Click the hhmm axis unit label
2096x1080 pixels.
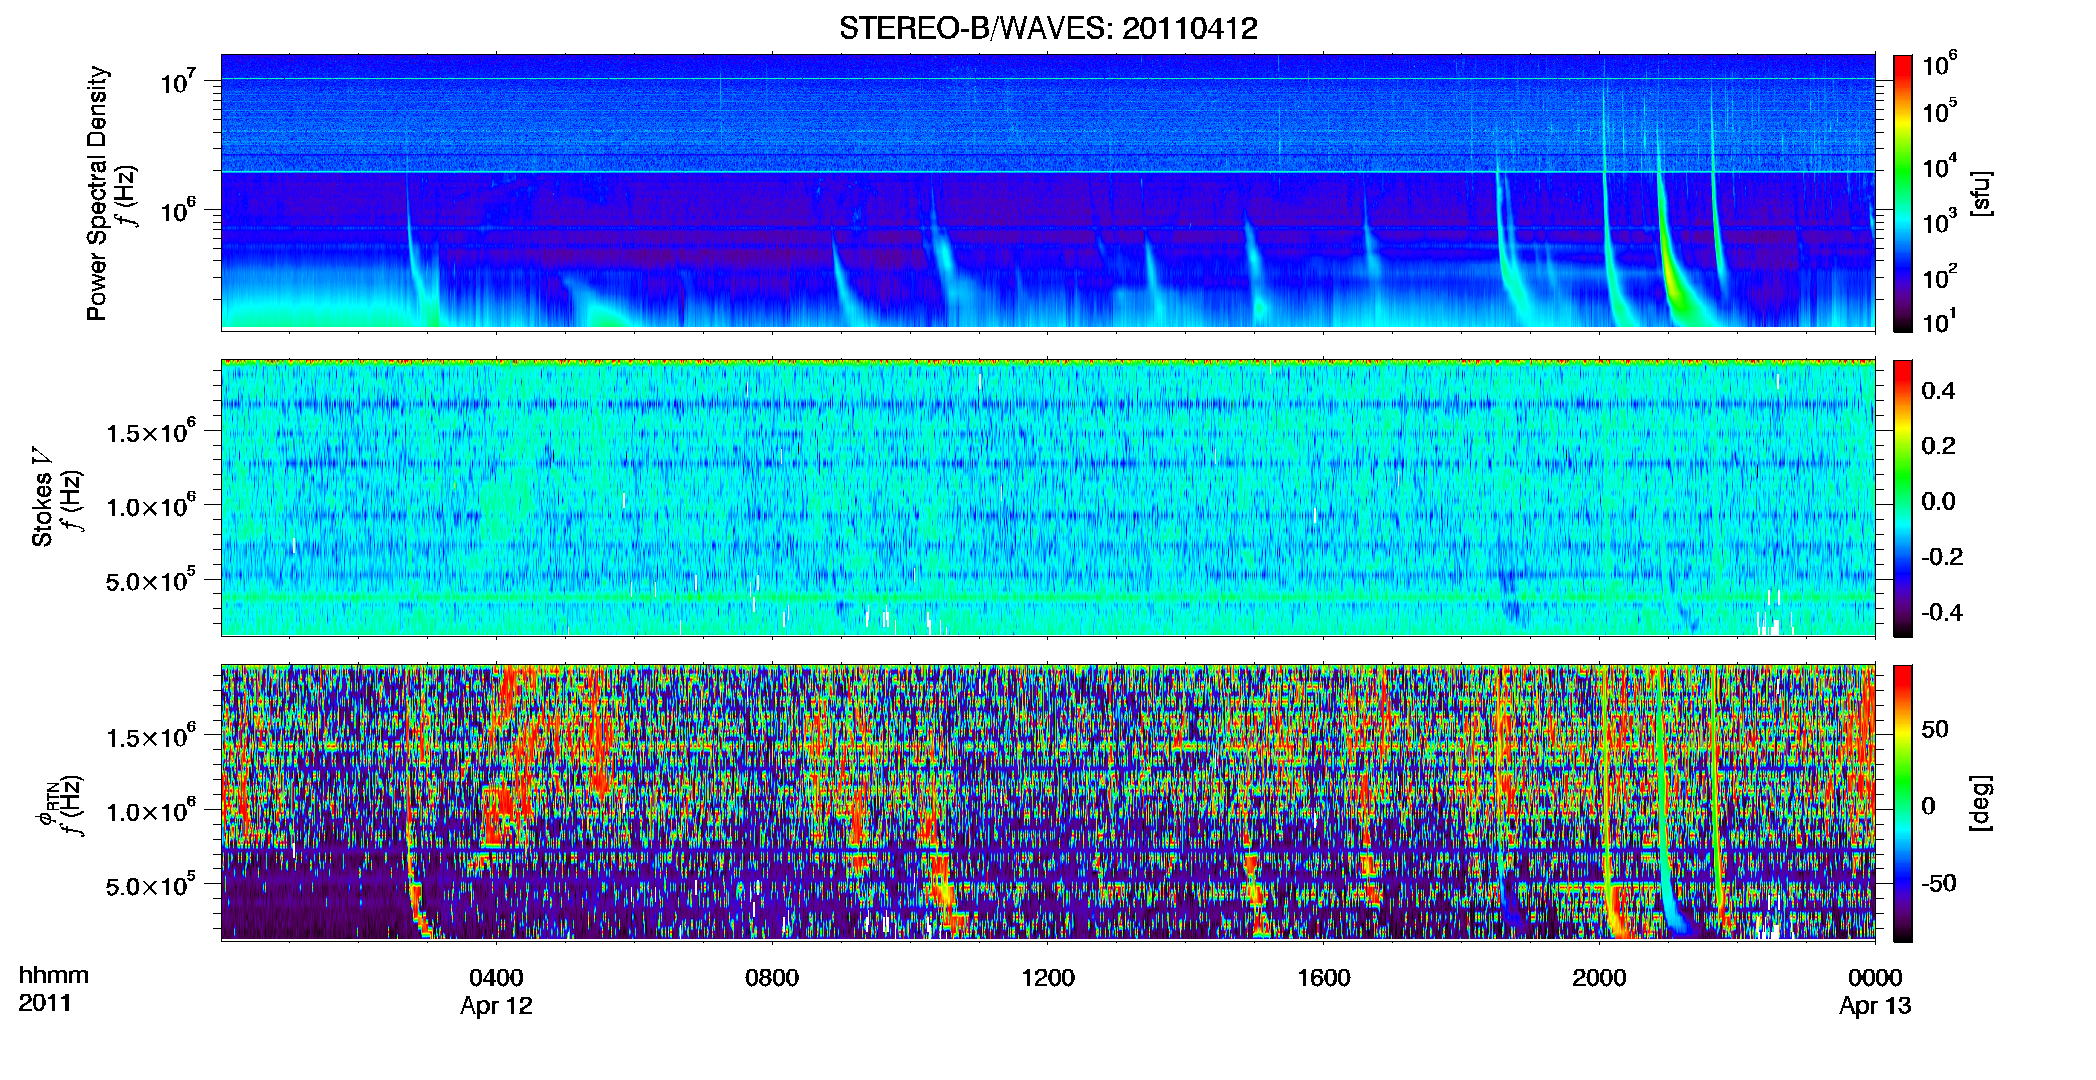pyautogui.click(x=54, y=975)
